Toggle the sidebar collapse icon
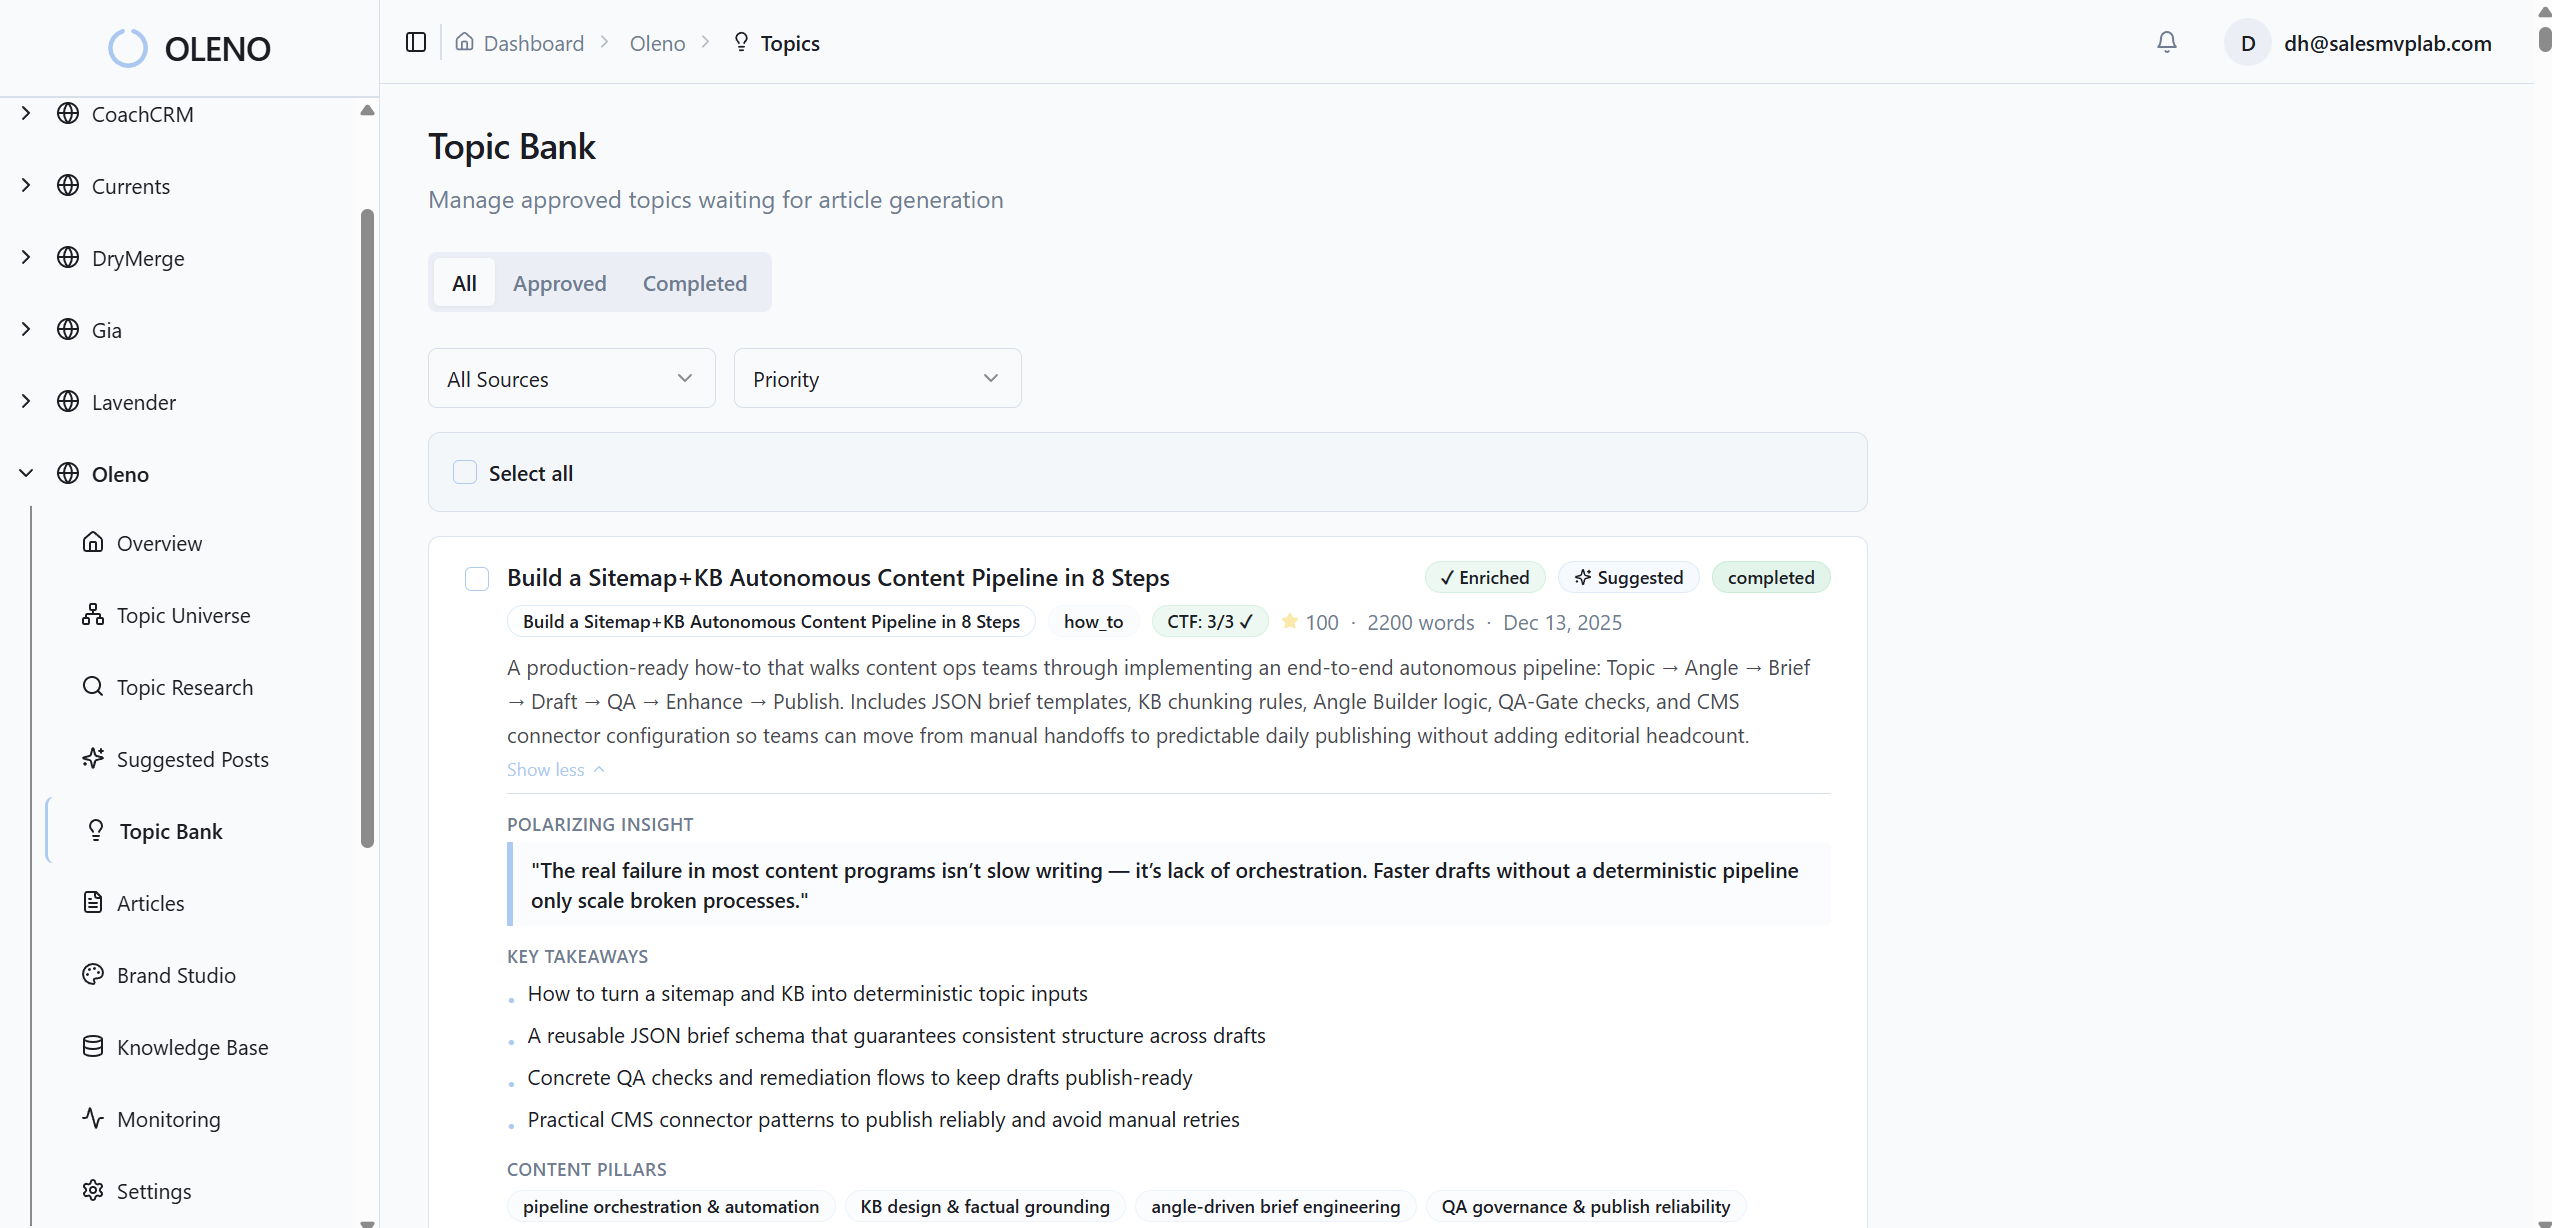 [415, 42]
